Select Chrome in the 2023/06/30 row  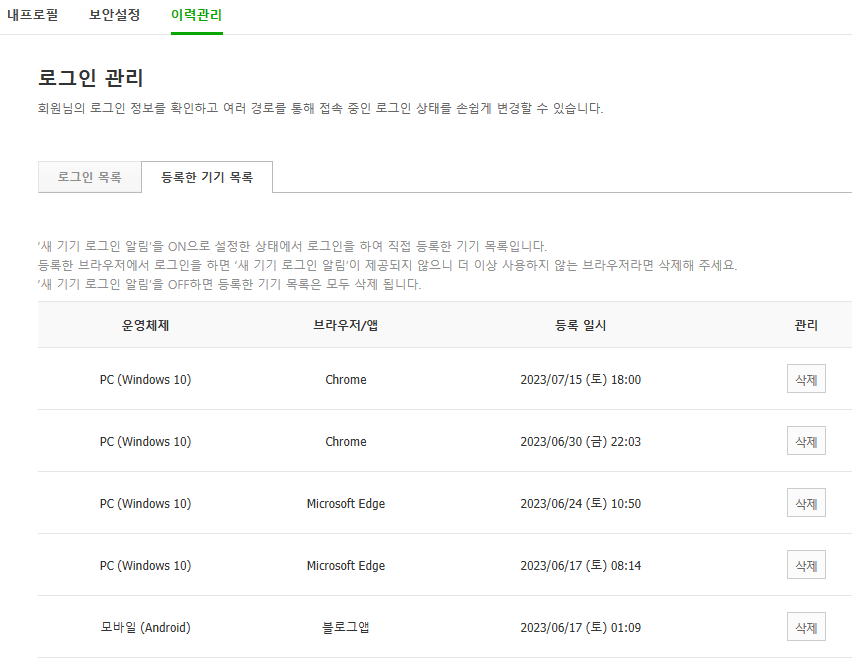346,441
